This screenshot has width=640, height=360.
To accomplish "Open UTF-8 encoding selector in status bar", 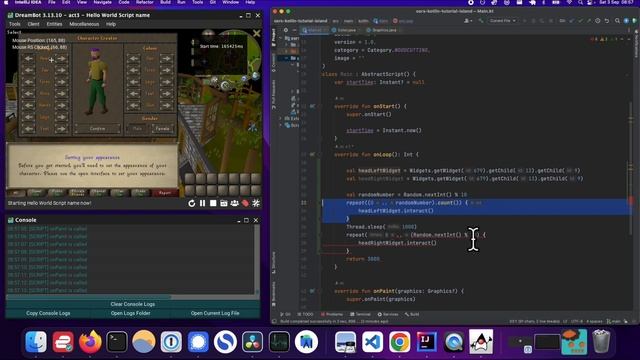I will coord(577,322).
